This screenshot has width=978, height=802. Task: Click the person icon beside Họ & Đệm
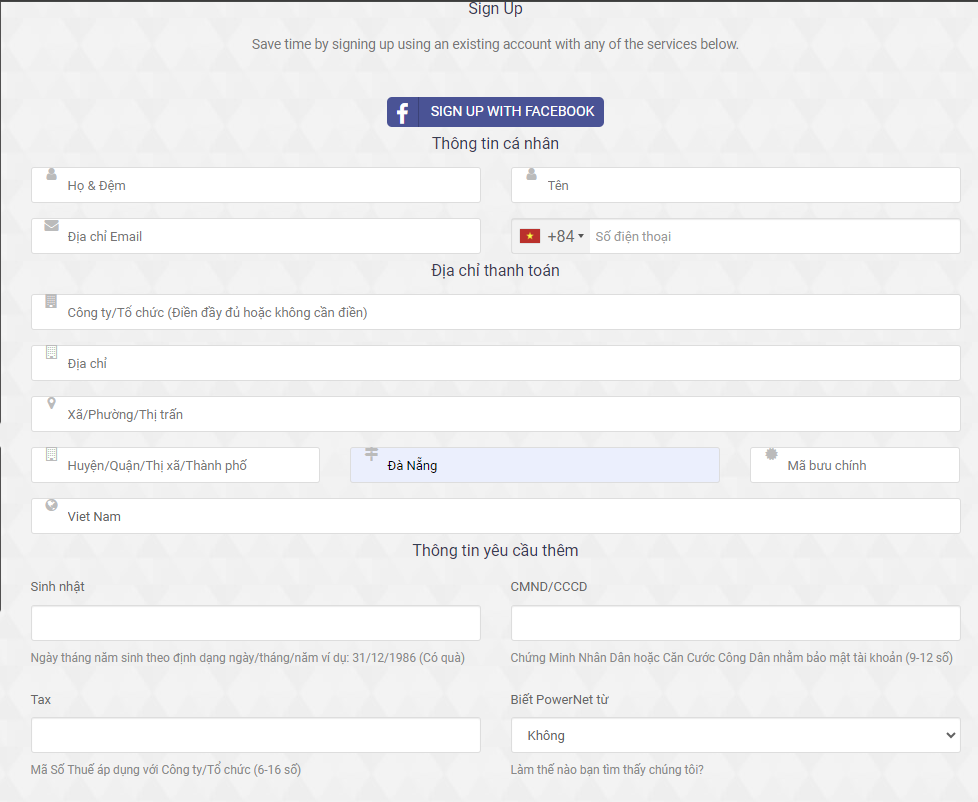click(x=51, y=174)
